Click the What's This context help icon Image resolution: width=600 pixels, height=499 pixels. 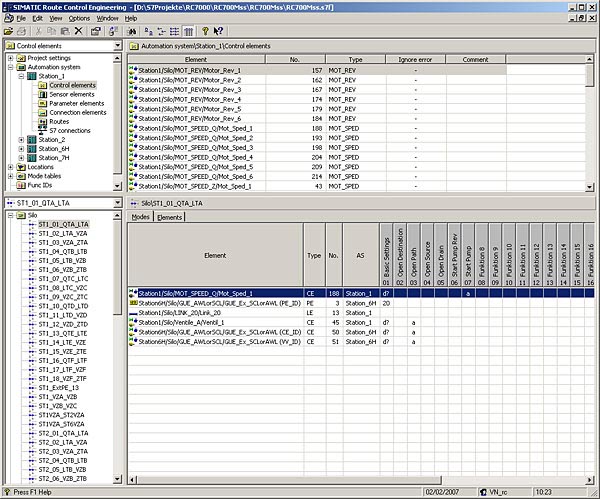220,31
